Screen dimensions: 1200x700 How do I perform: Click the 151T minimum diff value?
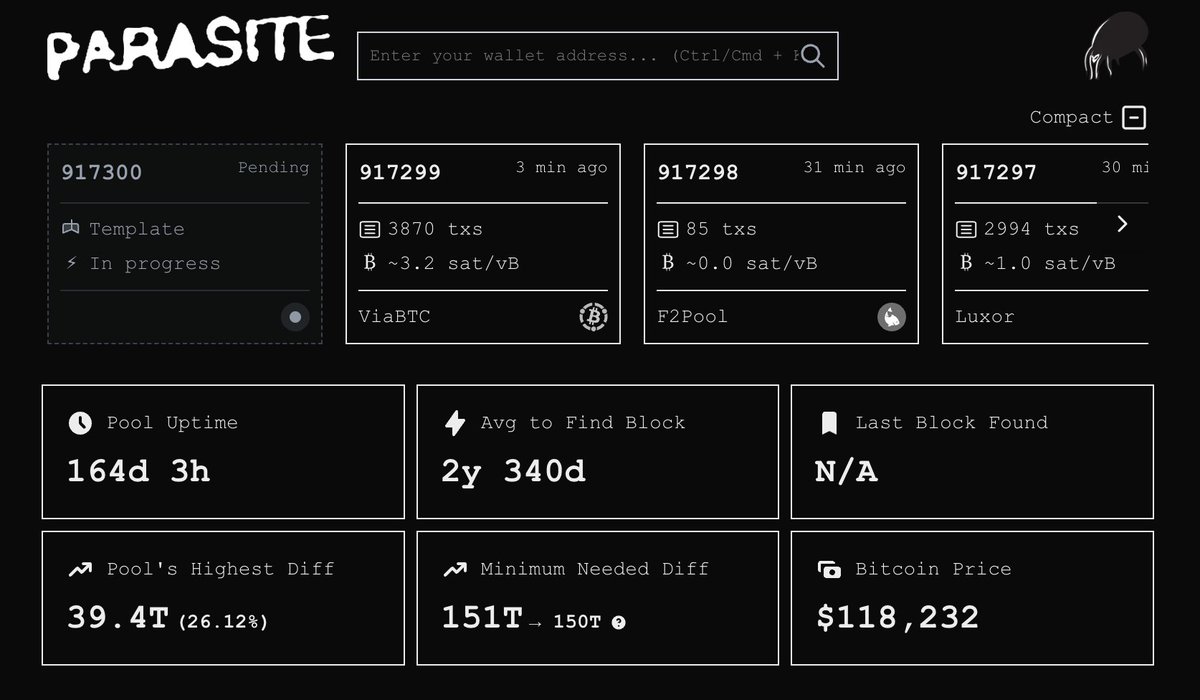point(482,617)
